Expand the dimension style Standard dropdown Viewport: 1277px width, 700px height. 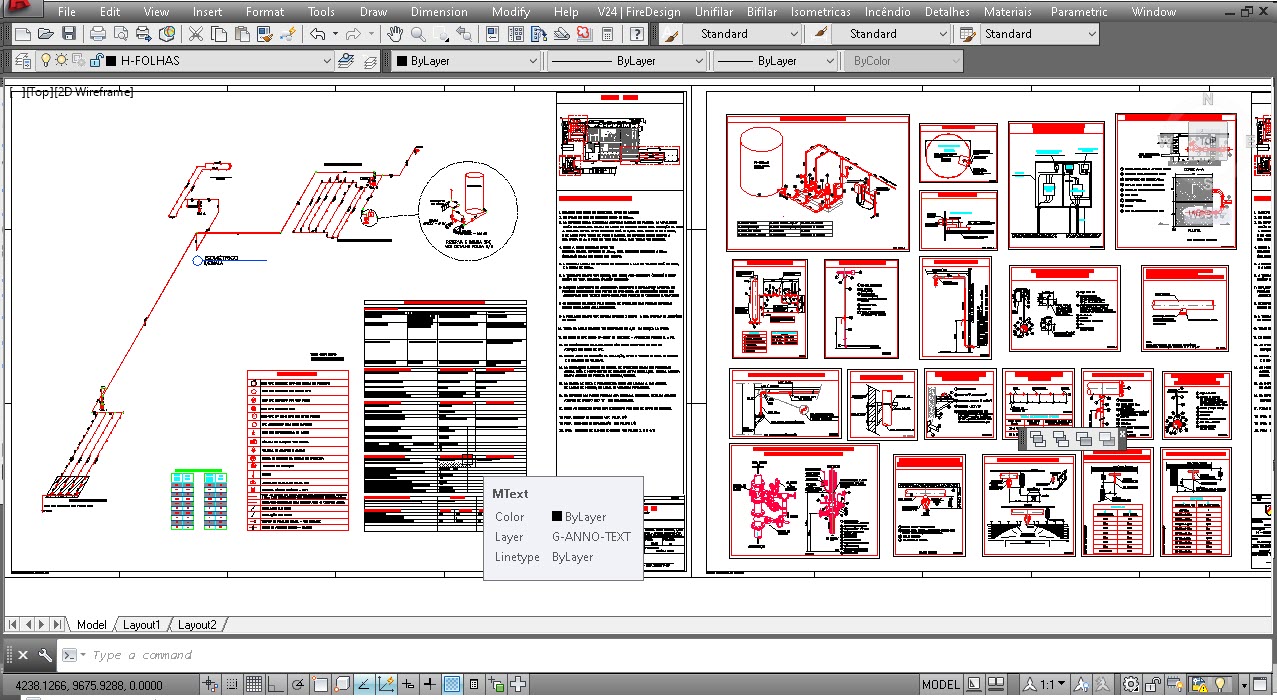click(x=942, y=34)
